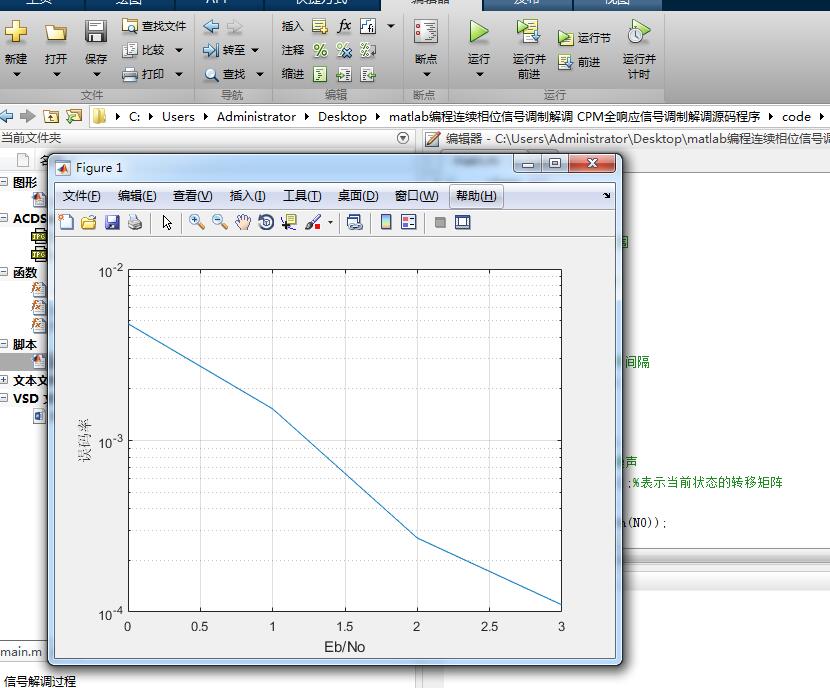This screenshot has height=688, width=830.
Task: Open the 工具(T) menu in Figure 1
Action: (302, 196)
